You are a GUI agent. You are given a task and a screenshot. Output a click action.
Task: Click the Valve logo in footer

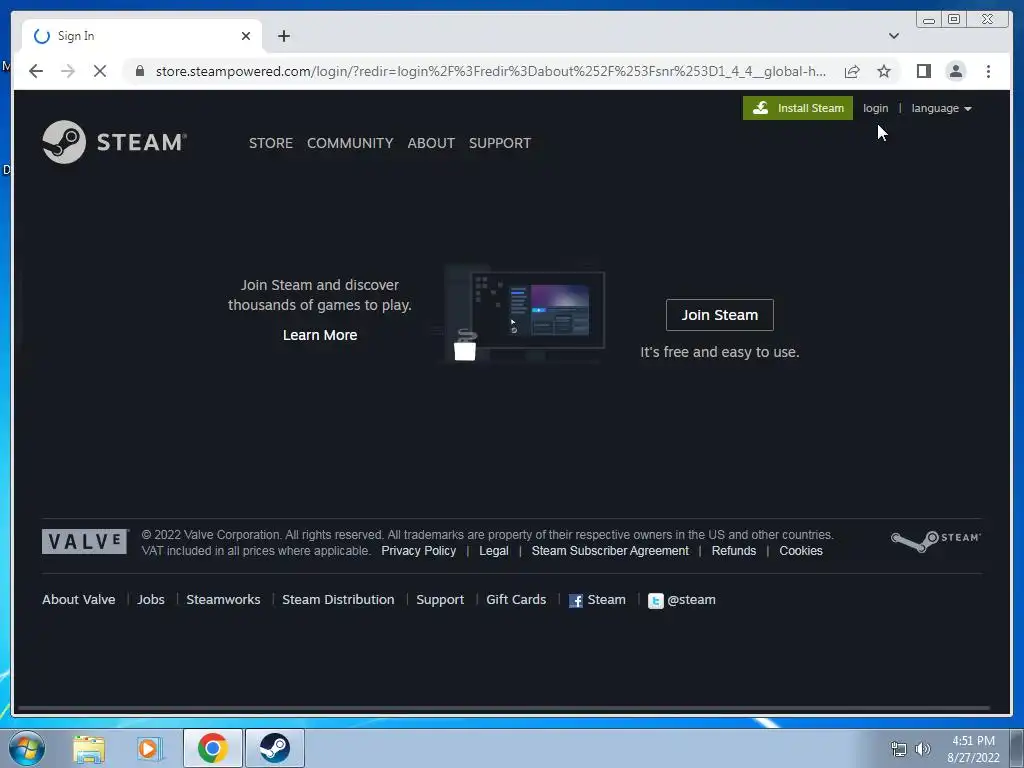tap(85, 541)
